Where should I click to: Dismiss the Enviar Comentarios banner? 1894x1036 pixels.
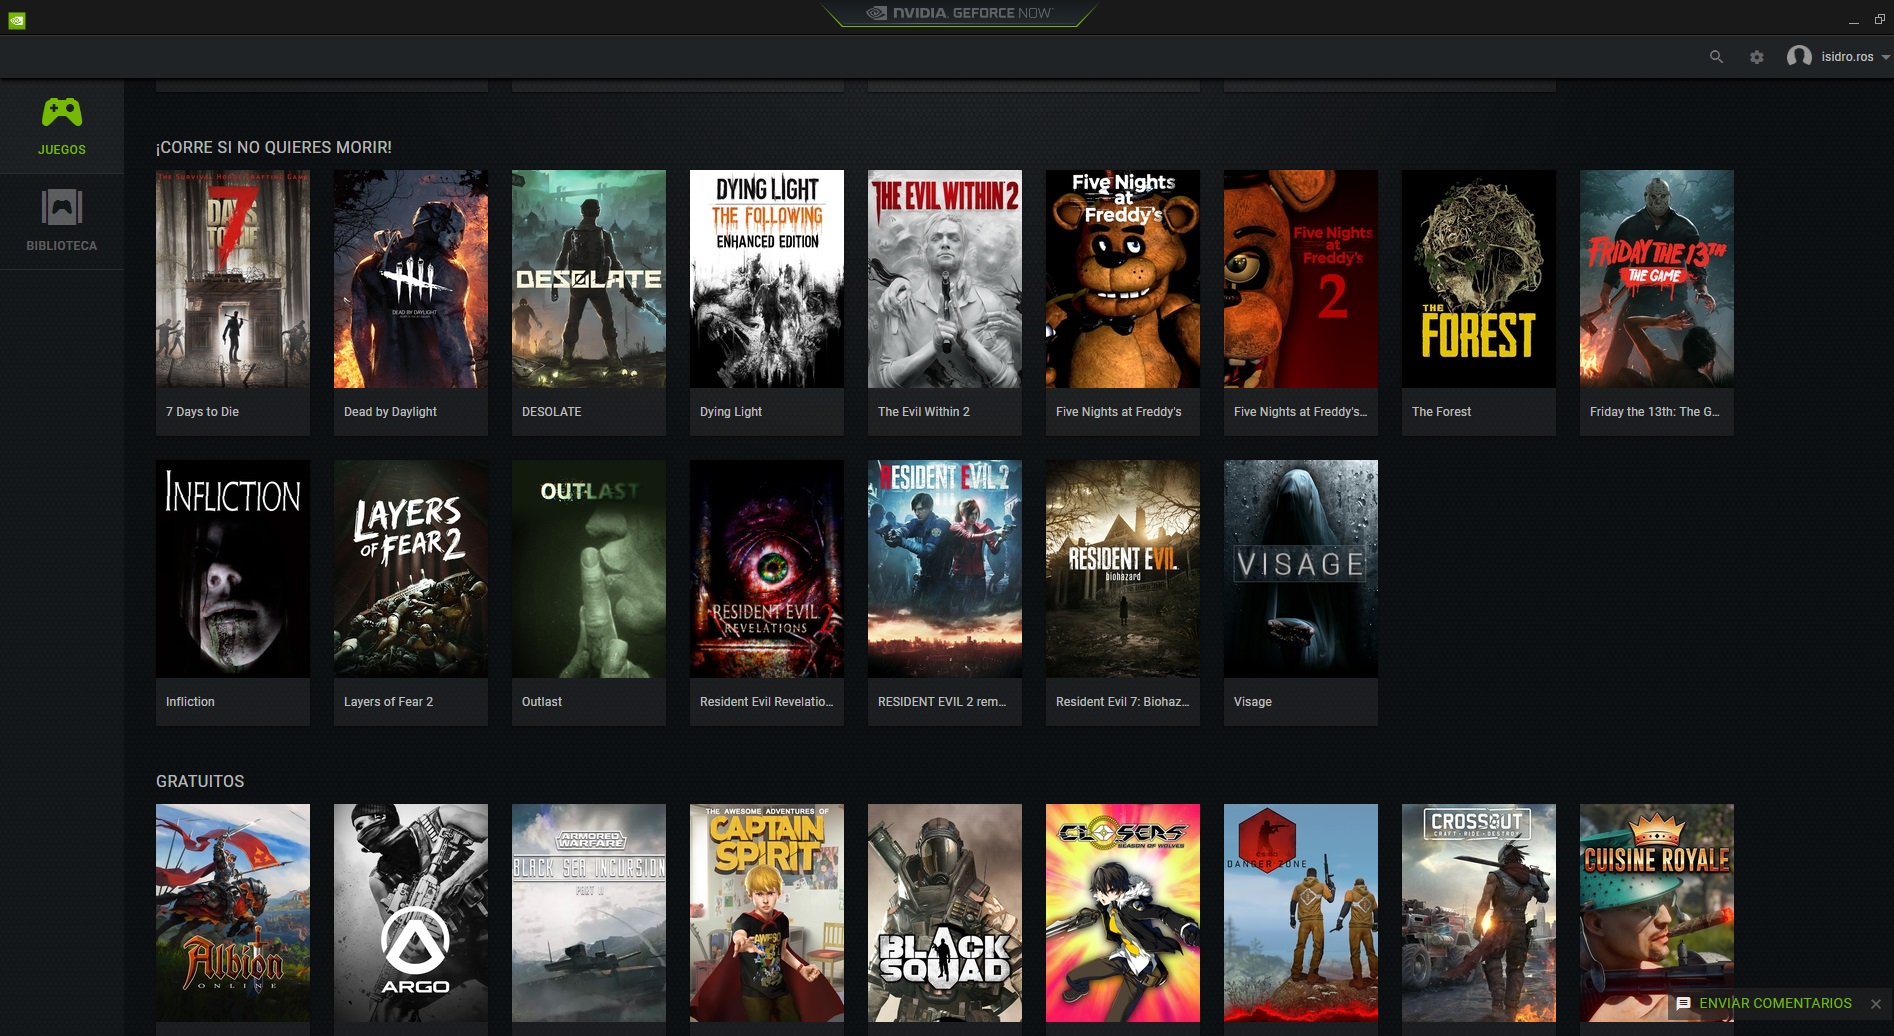pyautogui.click(x=1876, y=1004)
